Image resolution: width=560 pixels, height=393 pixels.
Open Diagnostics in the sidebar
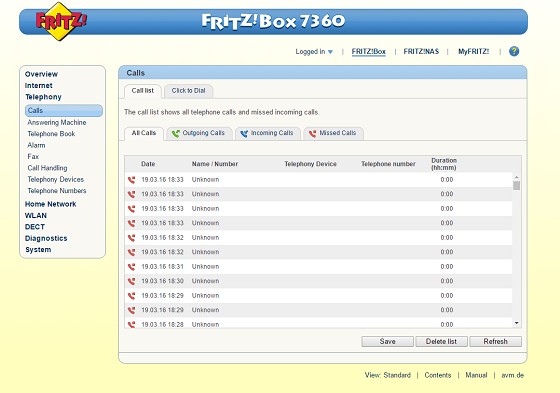(46, 239)
